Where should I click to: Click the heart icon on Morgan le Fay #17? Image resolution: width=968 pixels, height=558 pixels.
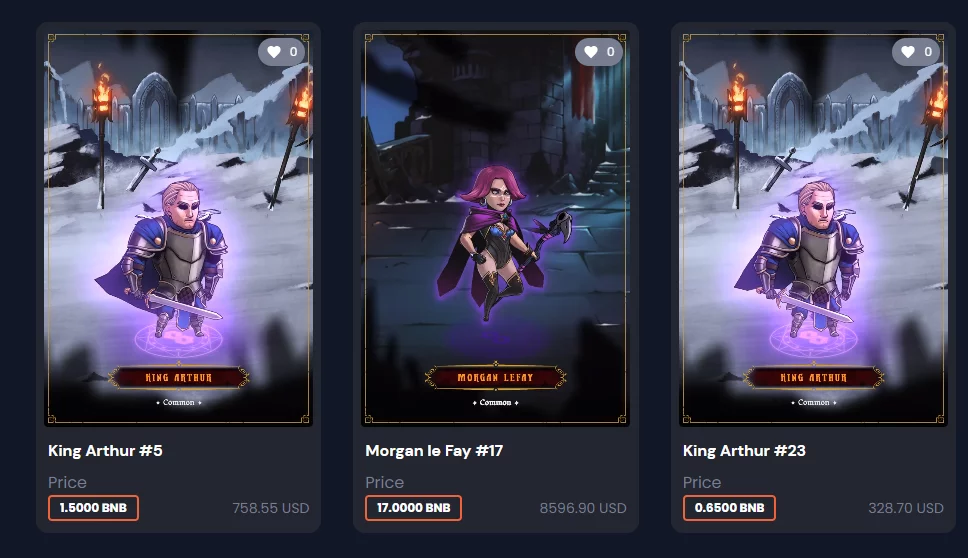591,52
